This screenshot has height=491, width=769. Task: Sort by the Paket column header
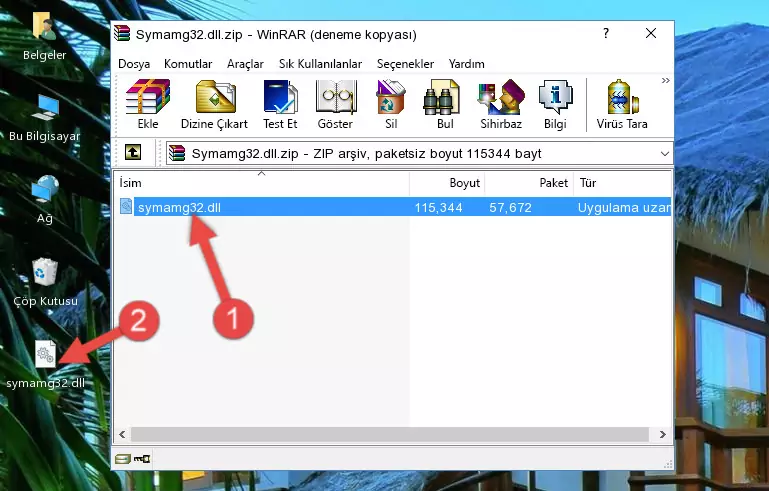click(529, 182)
